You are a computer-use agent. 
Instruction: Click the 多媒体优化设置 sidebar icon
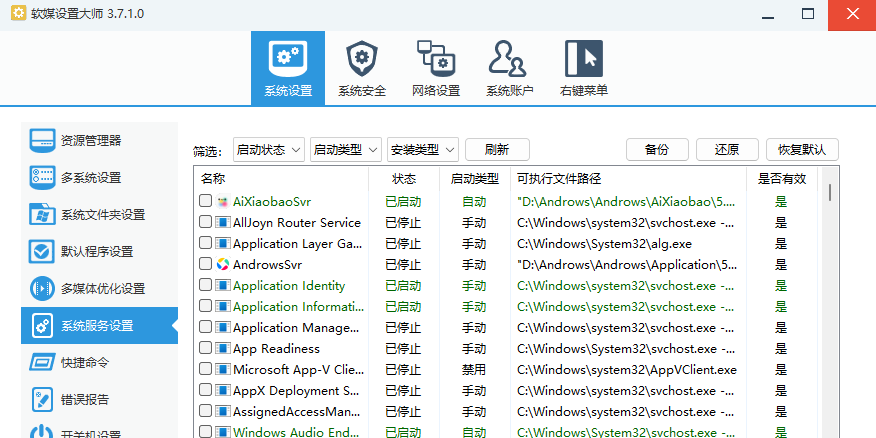point(42,288)
